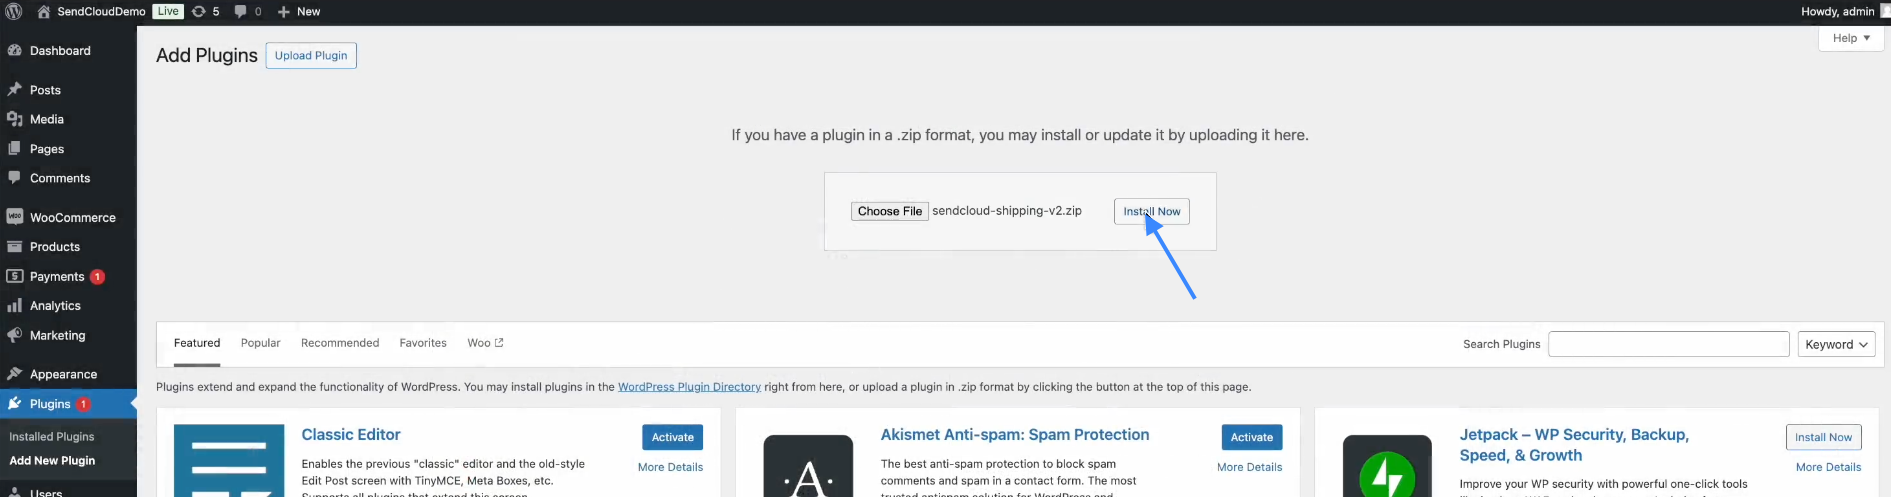
Task: Click the Users icon in the sidebar
Action: (x=15, y=491)
